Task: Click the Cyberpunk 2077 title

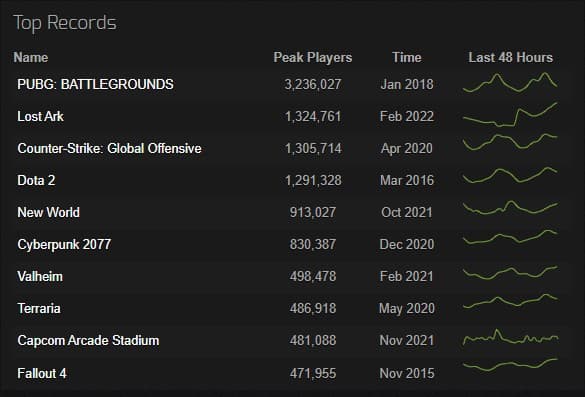Action: (64, 244)
